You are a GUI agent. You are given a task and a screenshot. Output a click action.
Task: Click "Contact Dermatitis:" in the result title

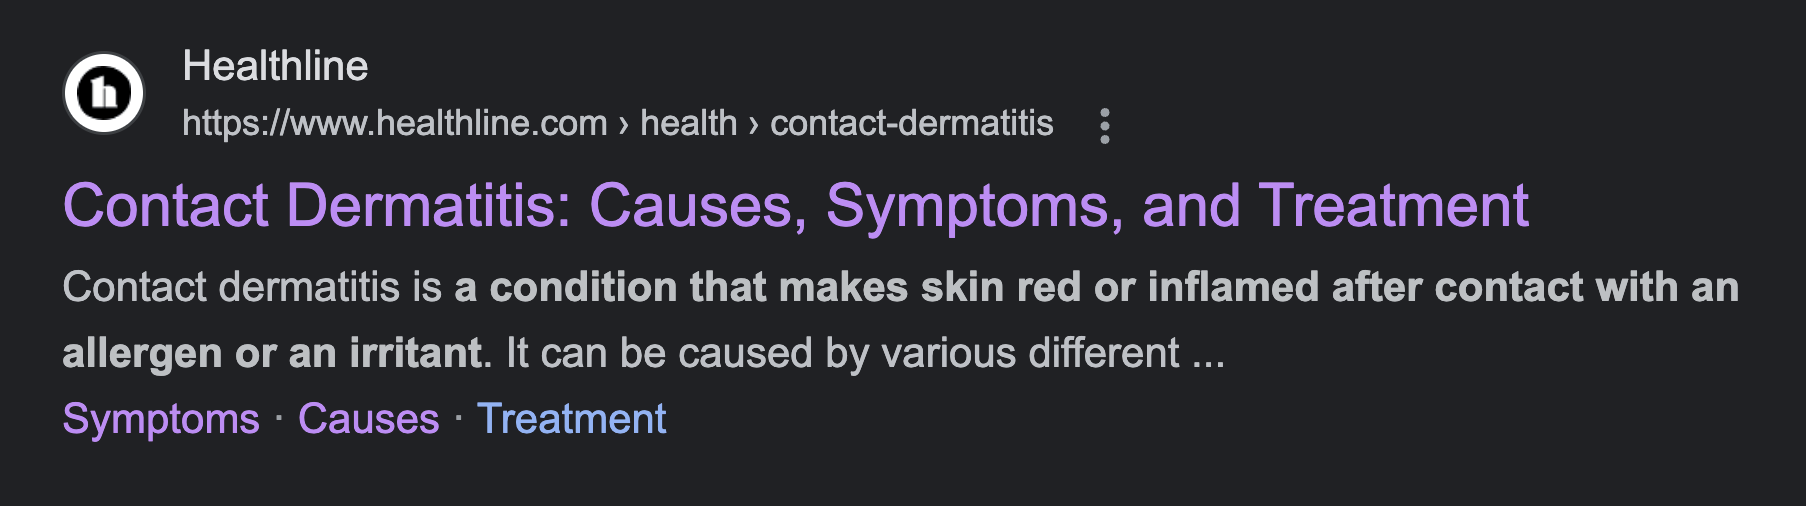[317, 206]
